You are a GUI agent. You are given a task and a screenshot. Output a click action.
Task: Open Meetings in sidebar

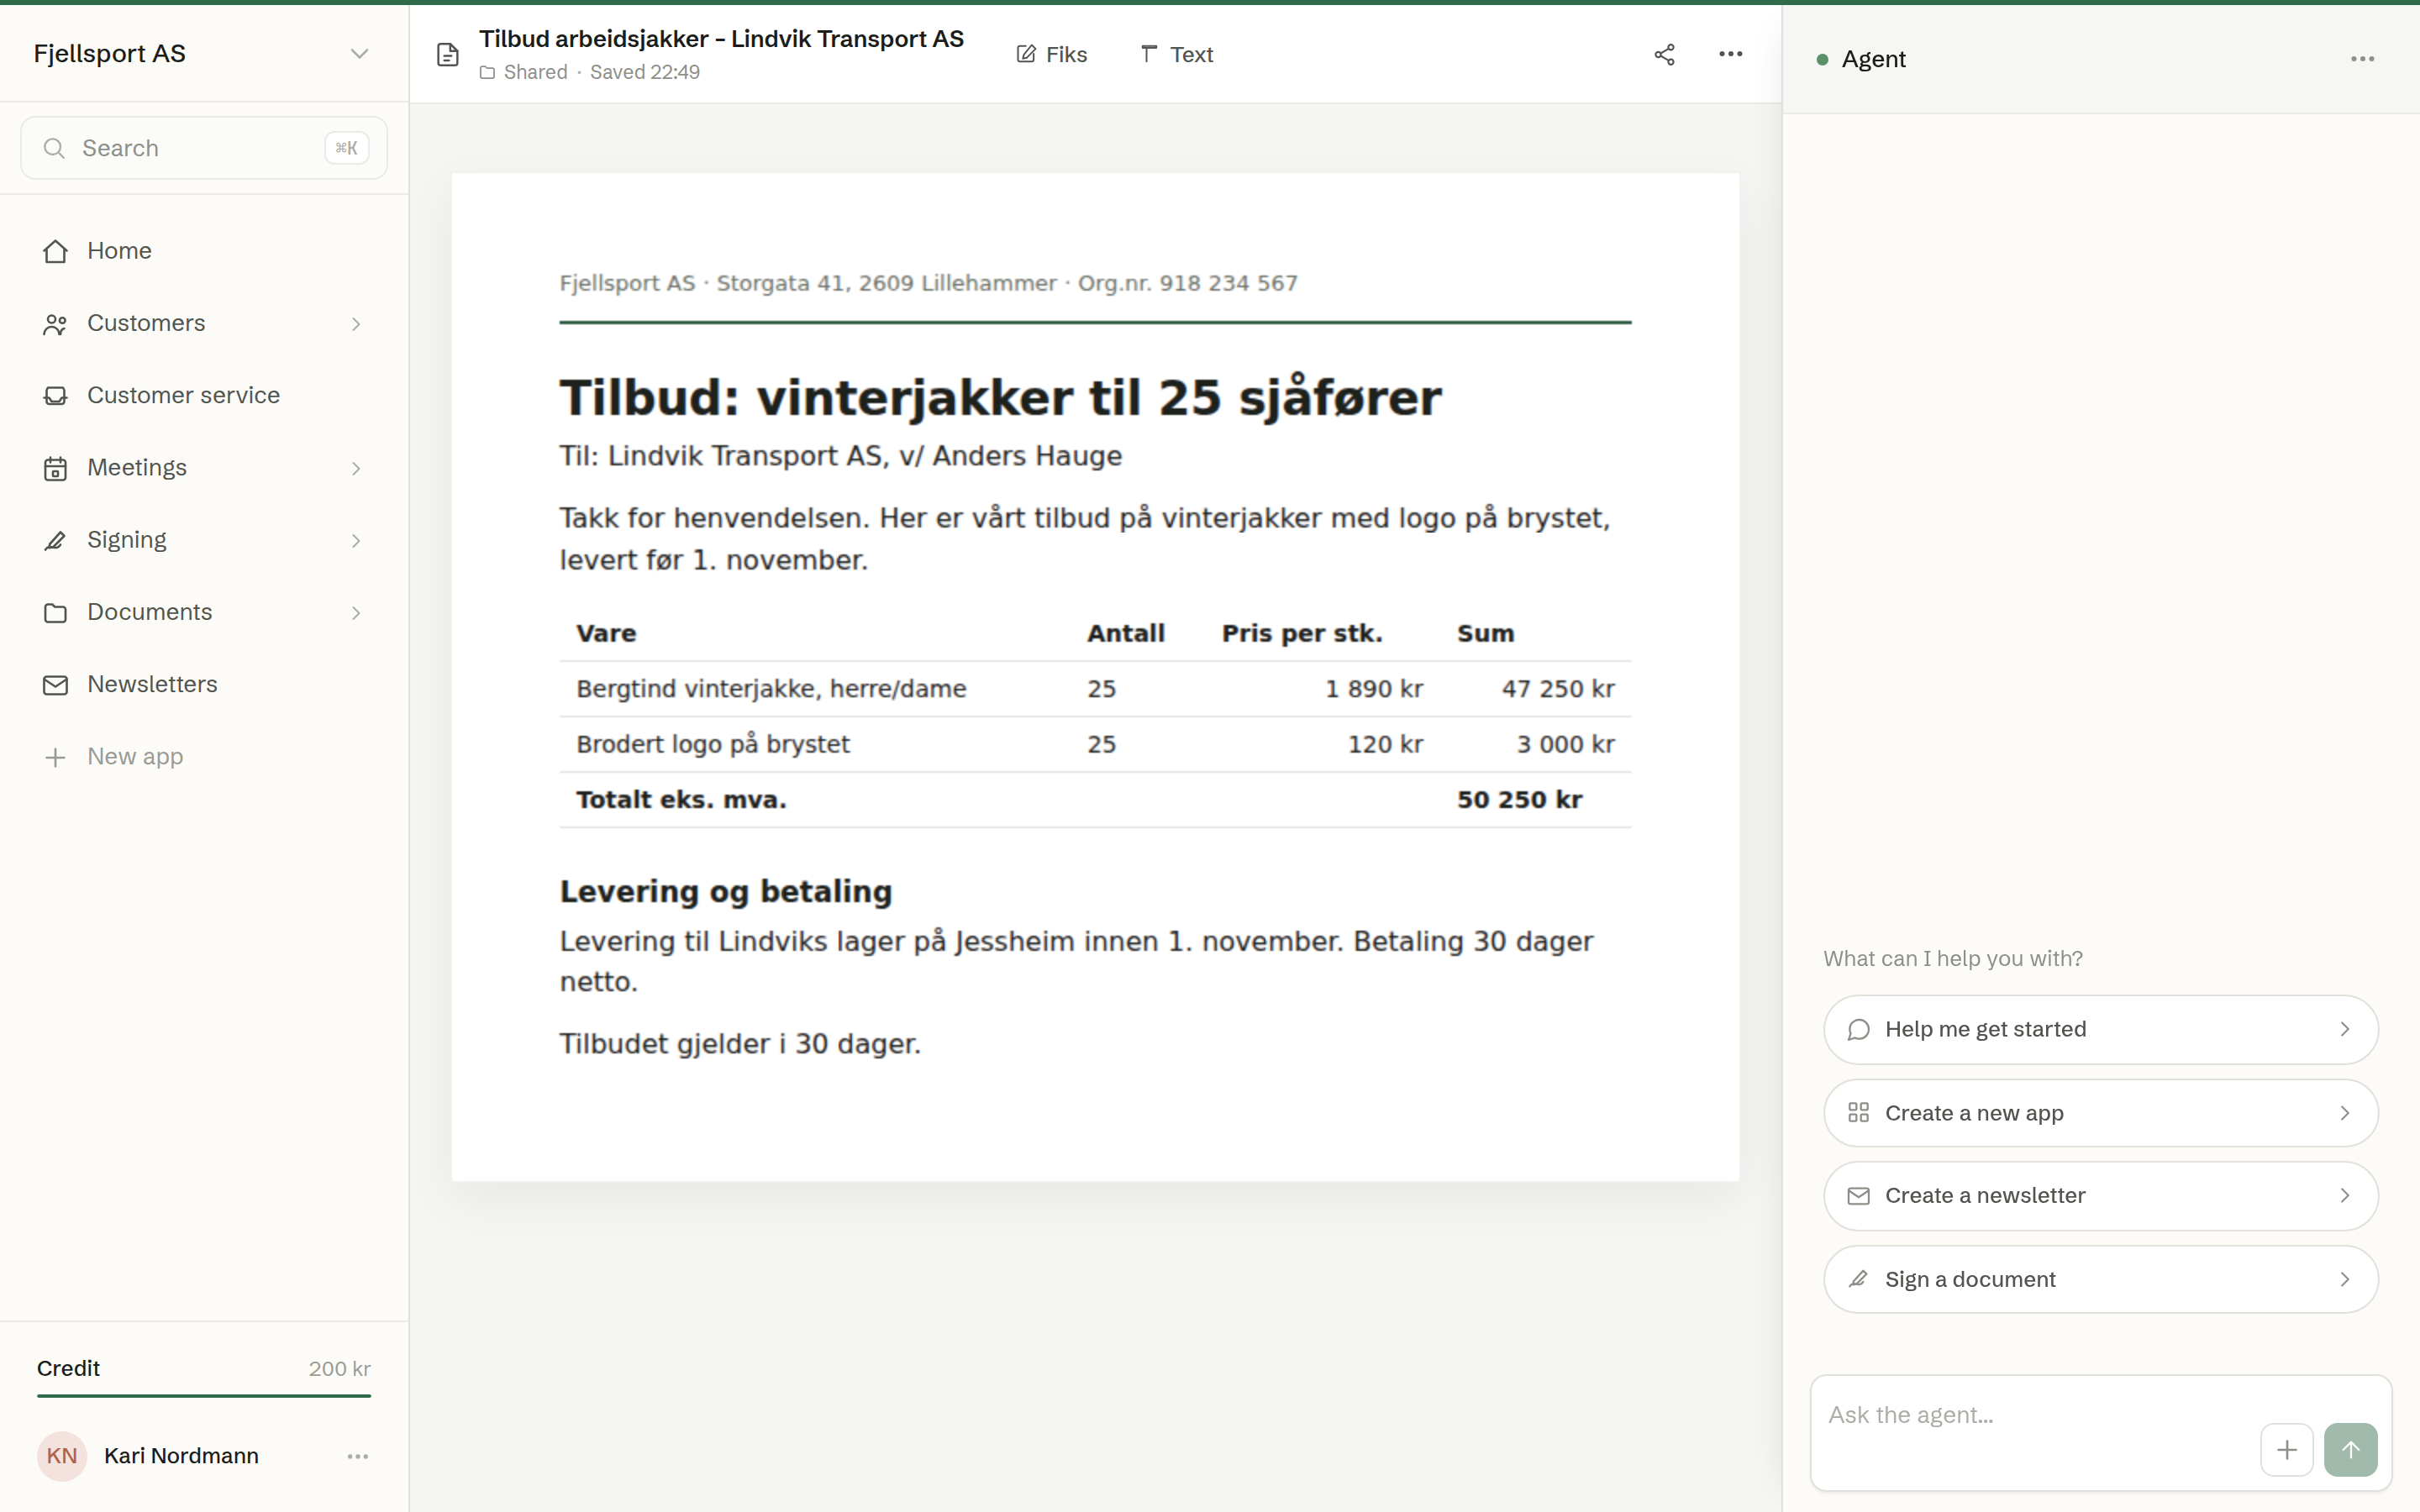tap(204, 468)
